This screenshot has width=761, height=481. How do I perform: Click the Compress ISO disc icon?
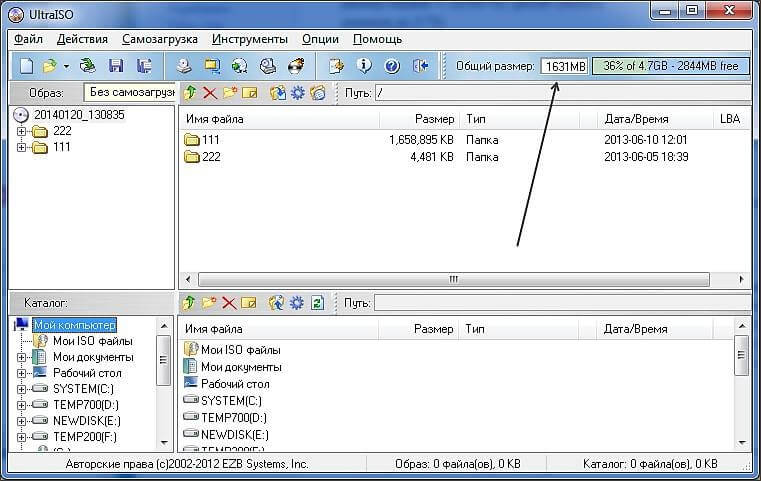point(240,66)
